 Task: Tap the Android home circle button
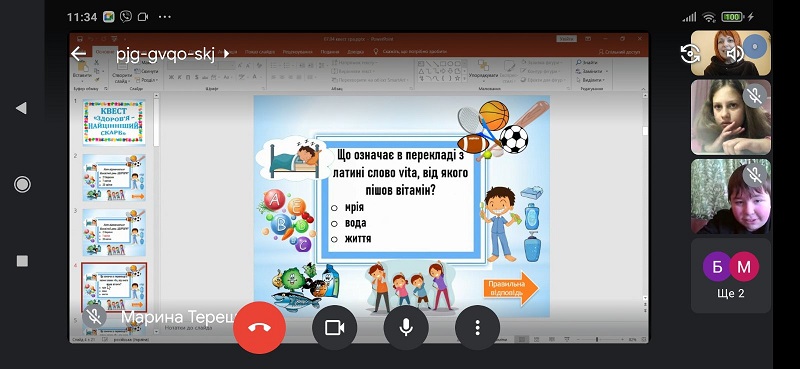coord(22,184)
